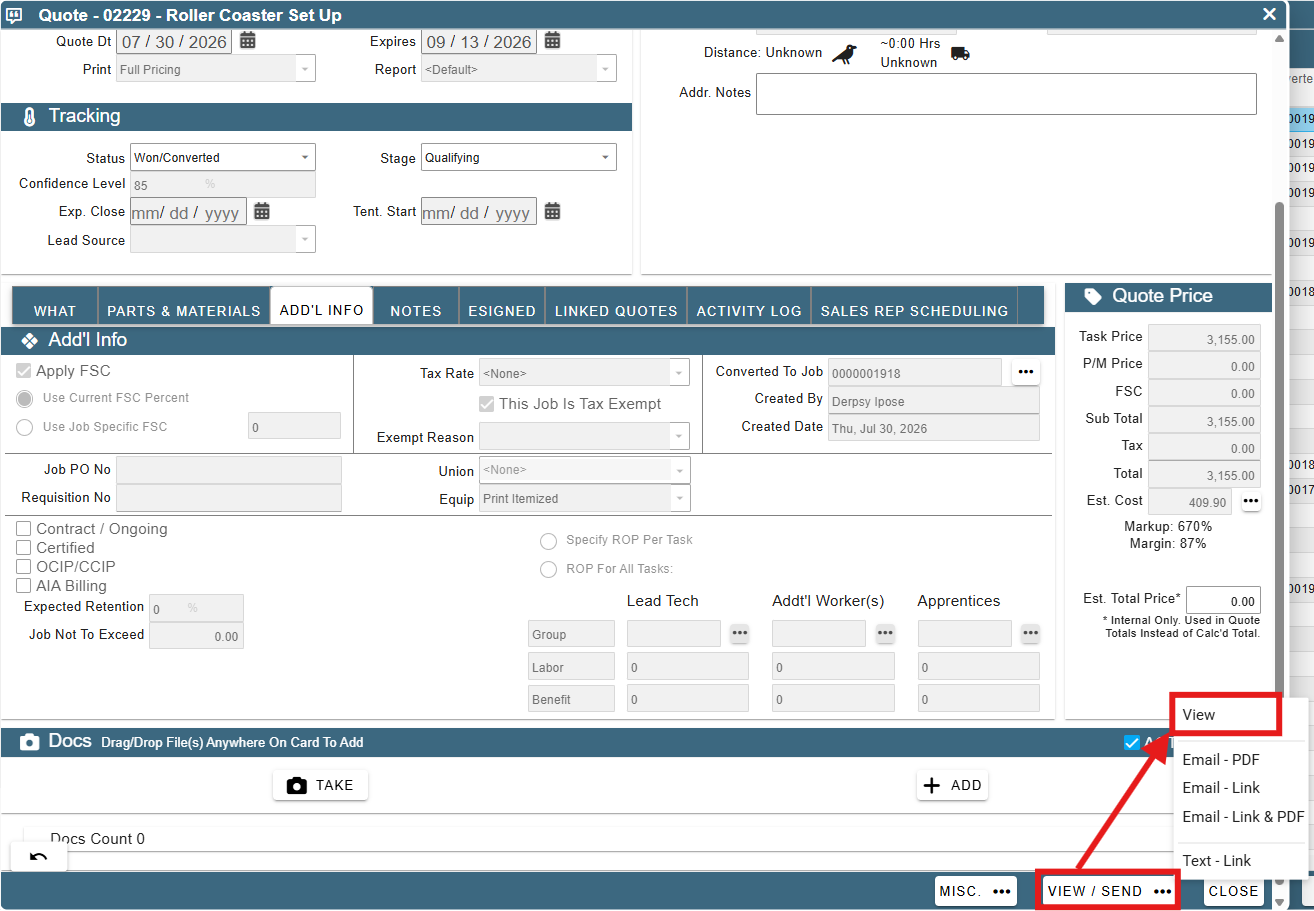Open ellipsis next to Est. Cost
The image size is (1314, 911).
click(x=1251, y=501)
